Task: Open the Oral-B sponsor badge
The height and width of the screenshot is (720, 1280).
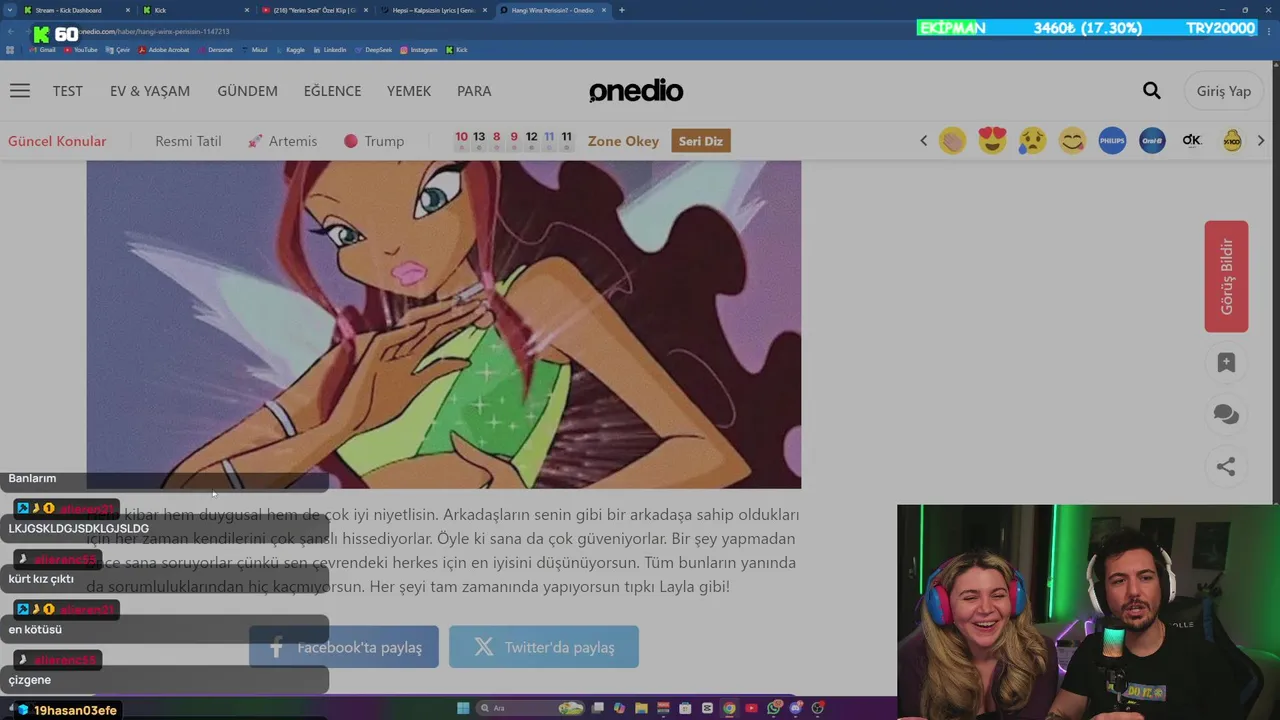Action: click(1152, 141)
